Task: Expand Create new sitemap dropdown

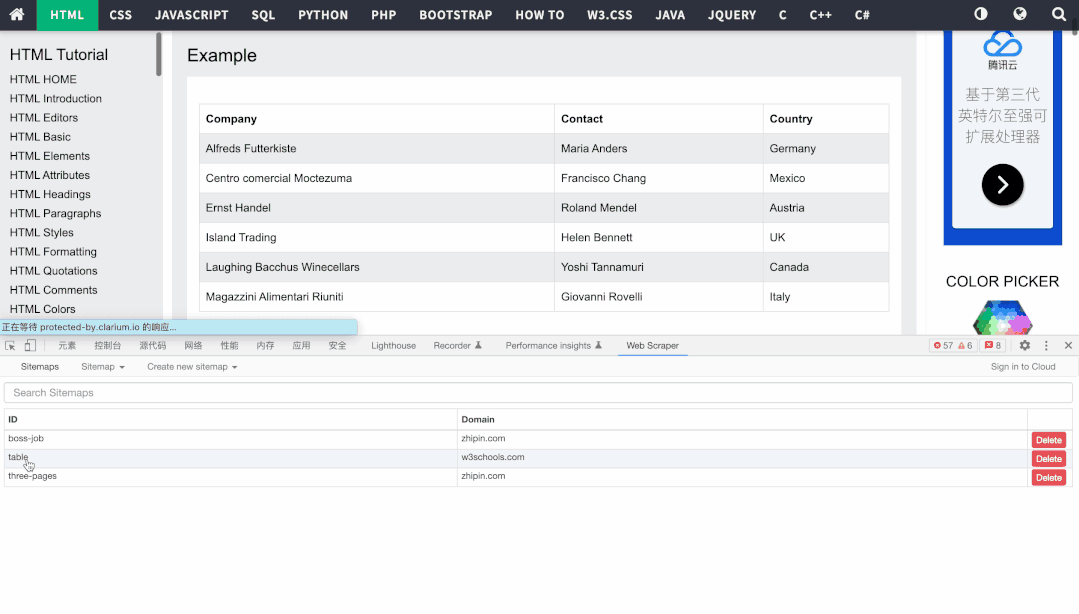Action: pyautogui.click(x=192, y=367)
